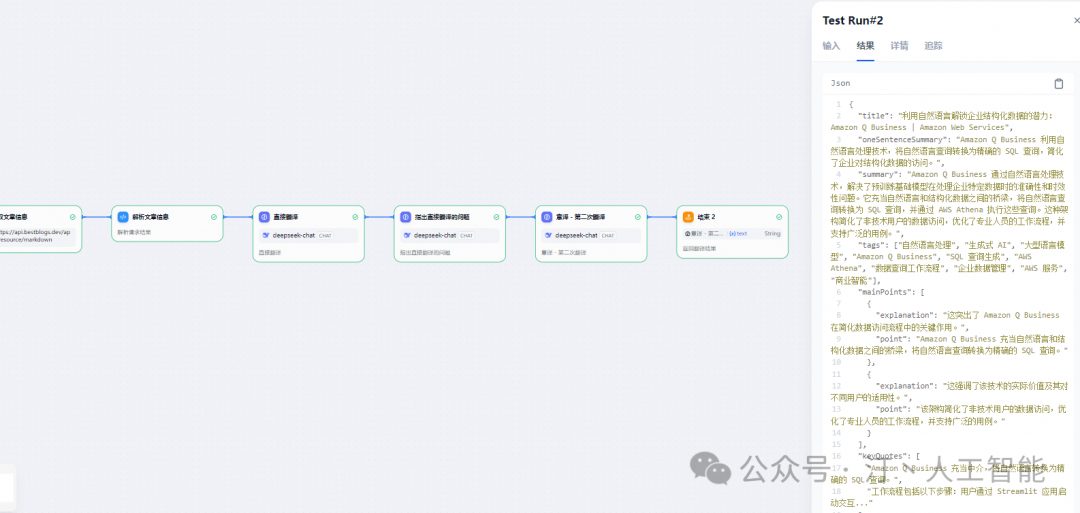1080x513 pixels.
Task: Click success status check on 结束 2 node
Action: [x=779, y=216]
